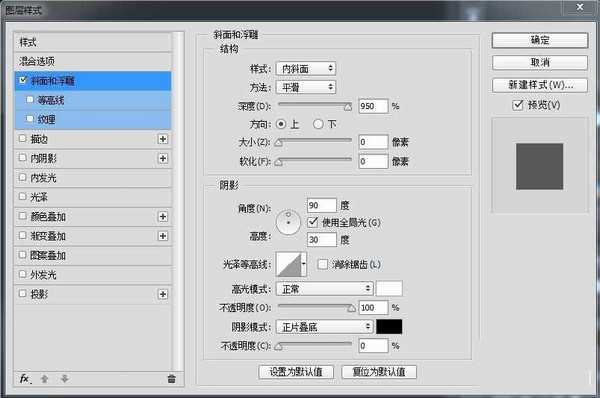Click the move effect down arrow
The width and height of the screenshot is (600, 398).
coord(64,379)
